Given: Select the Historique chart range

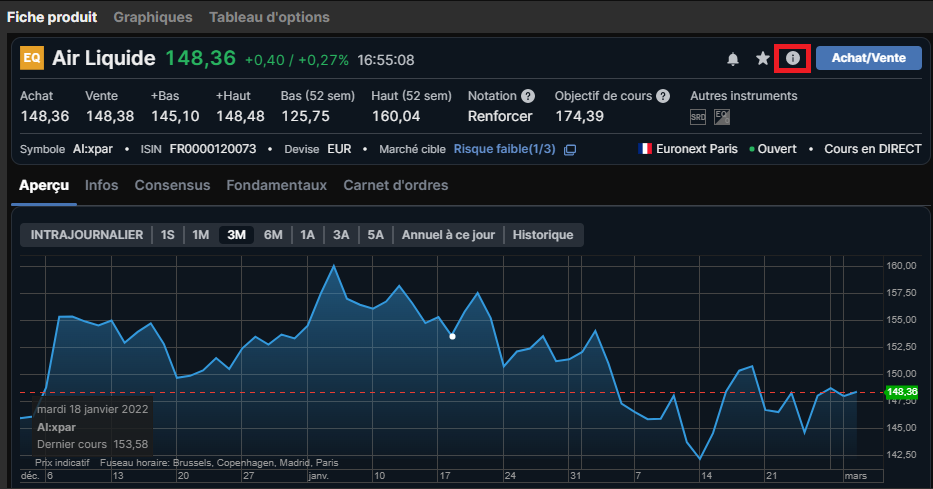Looking at the screenshot, I should pos(543,235).
